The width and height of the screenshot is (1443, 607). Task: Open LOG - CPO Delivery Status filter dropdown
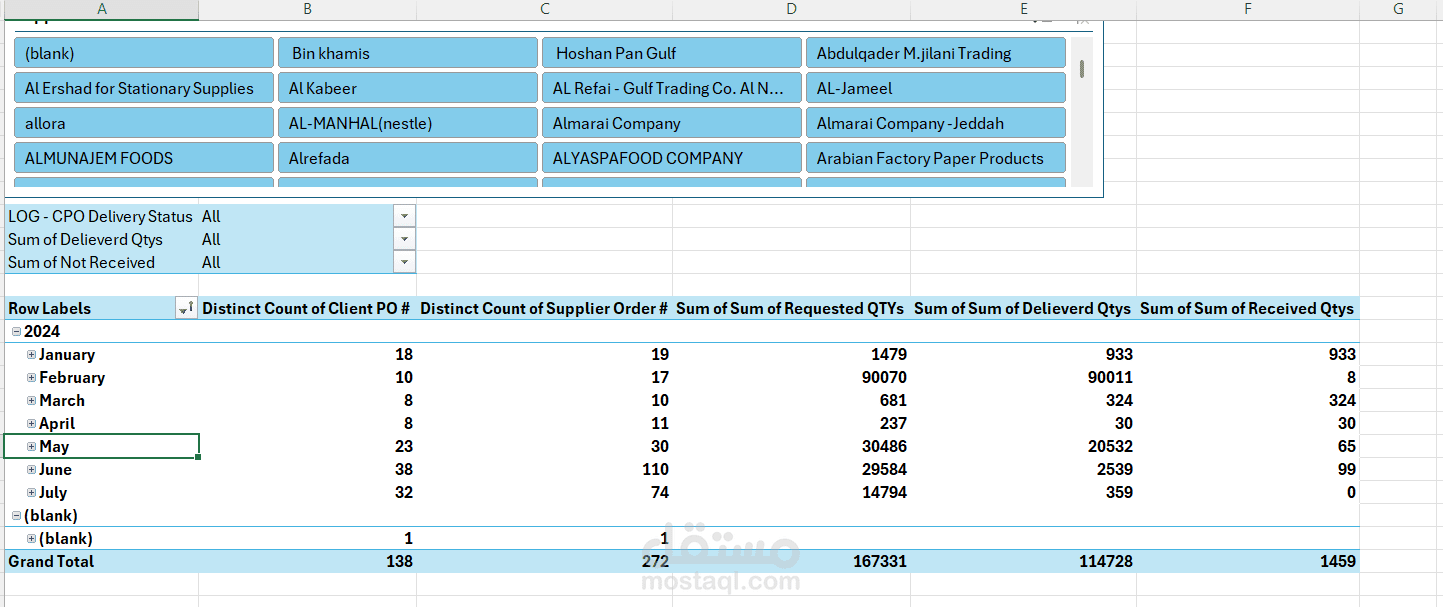404,216
